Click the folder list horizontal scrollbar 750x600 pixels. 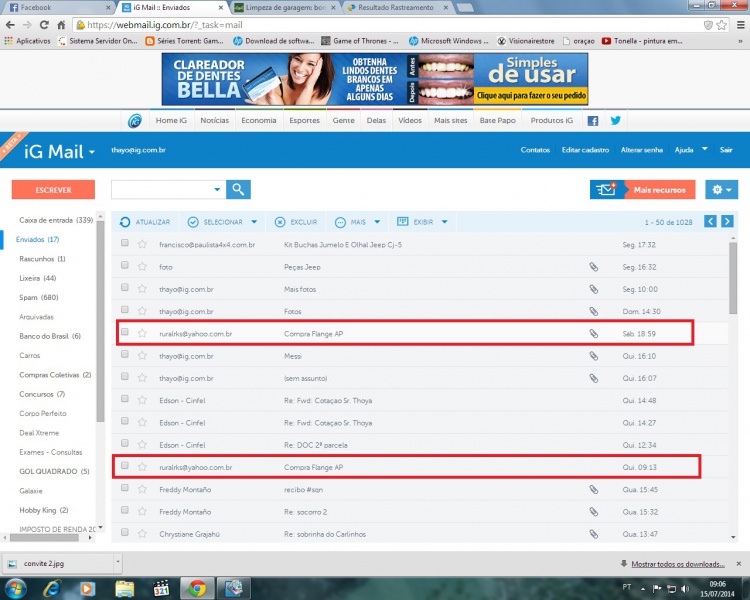pos(44,537)
